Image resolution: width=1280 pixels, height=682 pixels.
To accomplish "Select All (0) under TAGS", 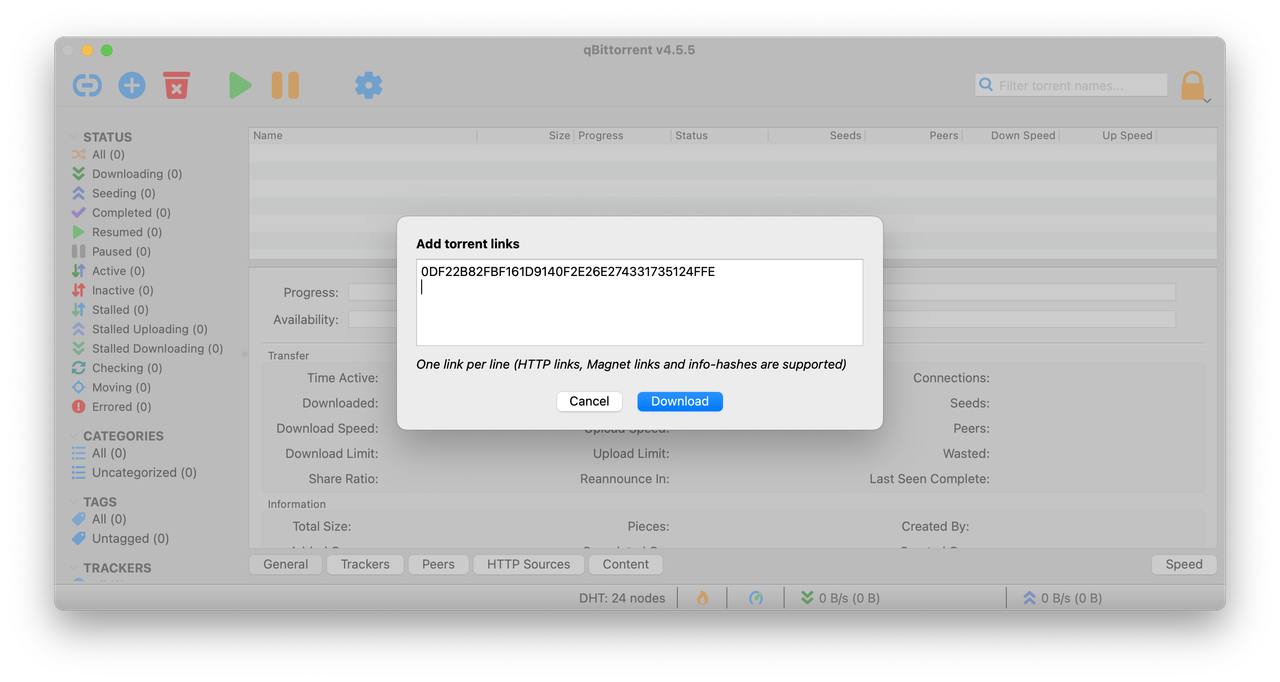I will [x=98, y=519].
